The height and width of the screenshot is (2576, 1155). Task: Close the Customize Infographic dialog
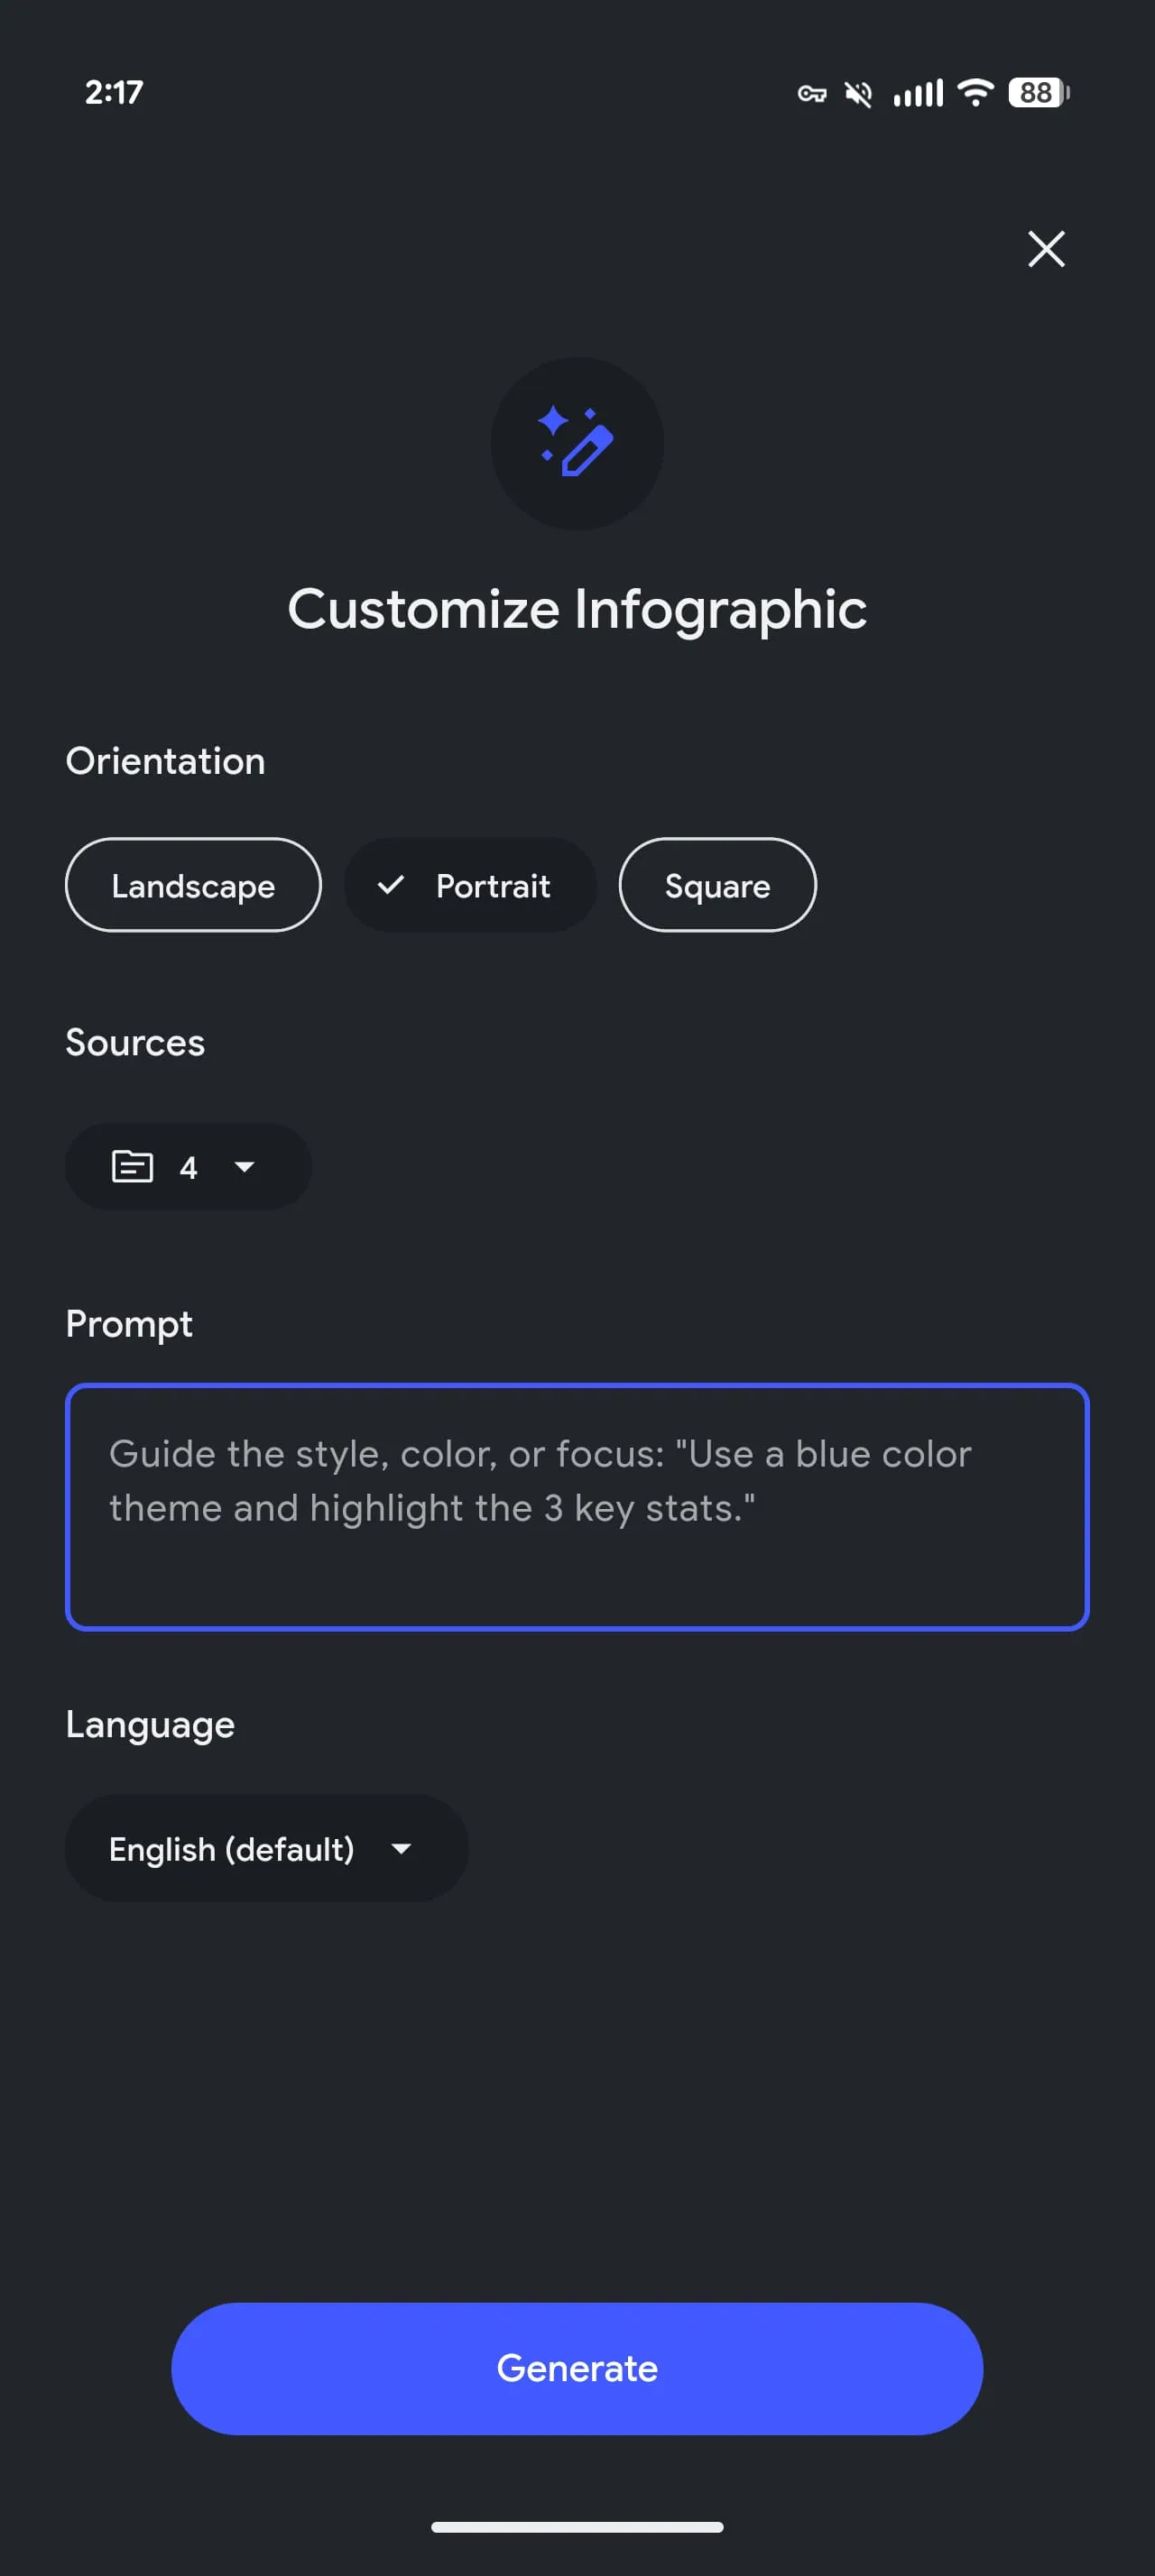point(1045,249)
